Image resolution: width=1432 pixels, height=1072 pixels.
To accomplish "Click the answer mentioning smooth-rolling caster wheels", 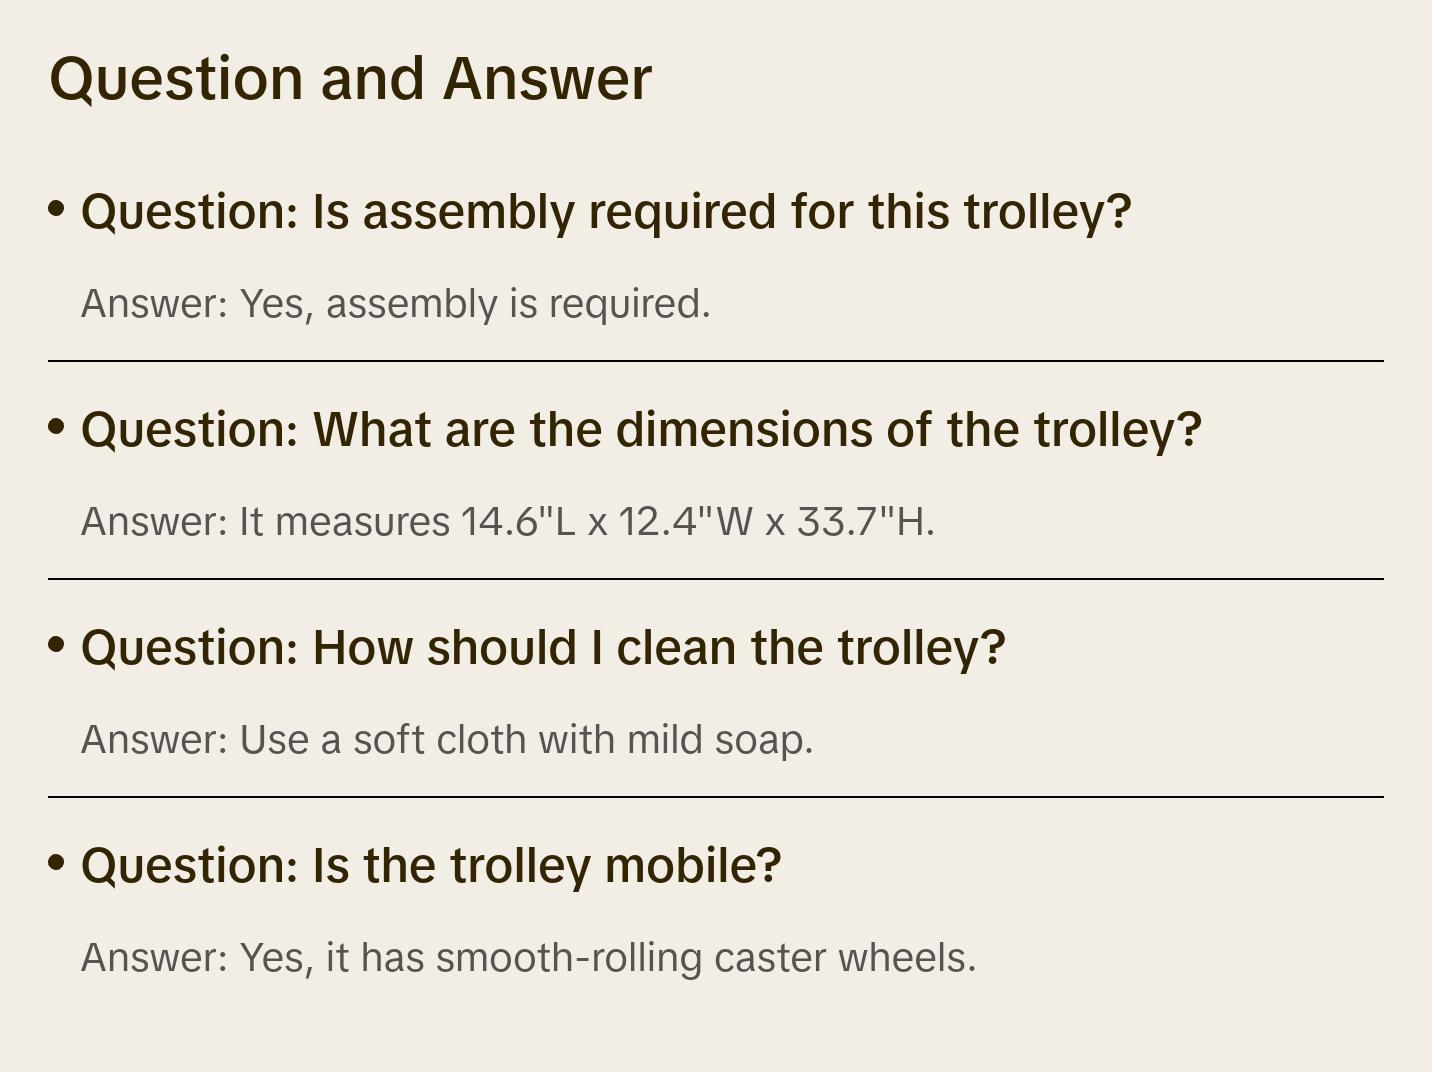I will click(x=528, y=958).
